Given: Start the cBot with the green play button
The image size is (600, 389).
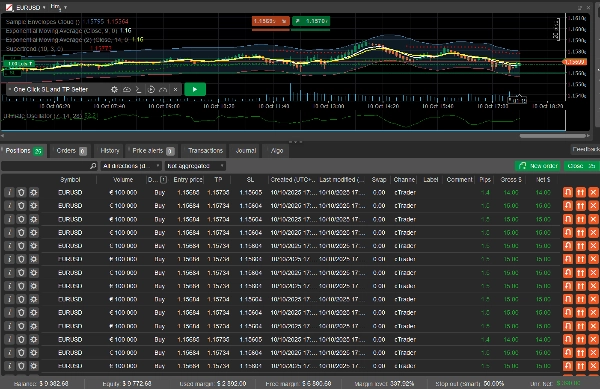Looking at the screenshot, I should click(x=195, y=90).
